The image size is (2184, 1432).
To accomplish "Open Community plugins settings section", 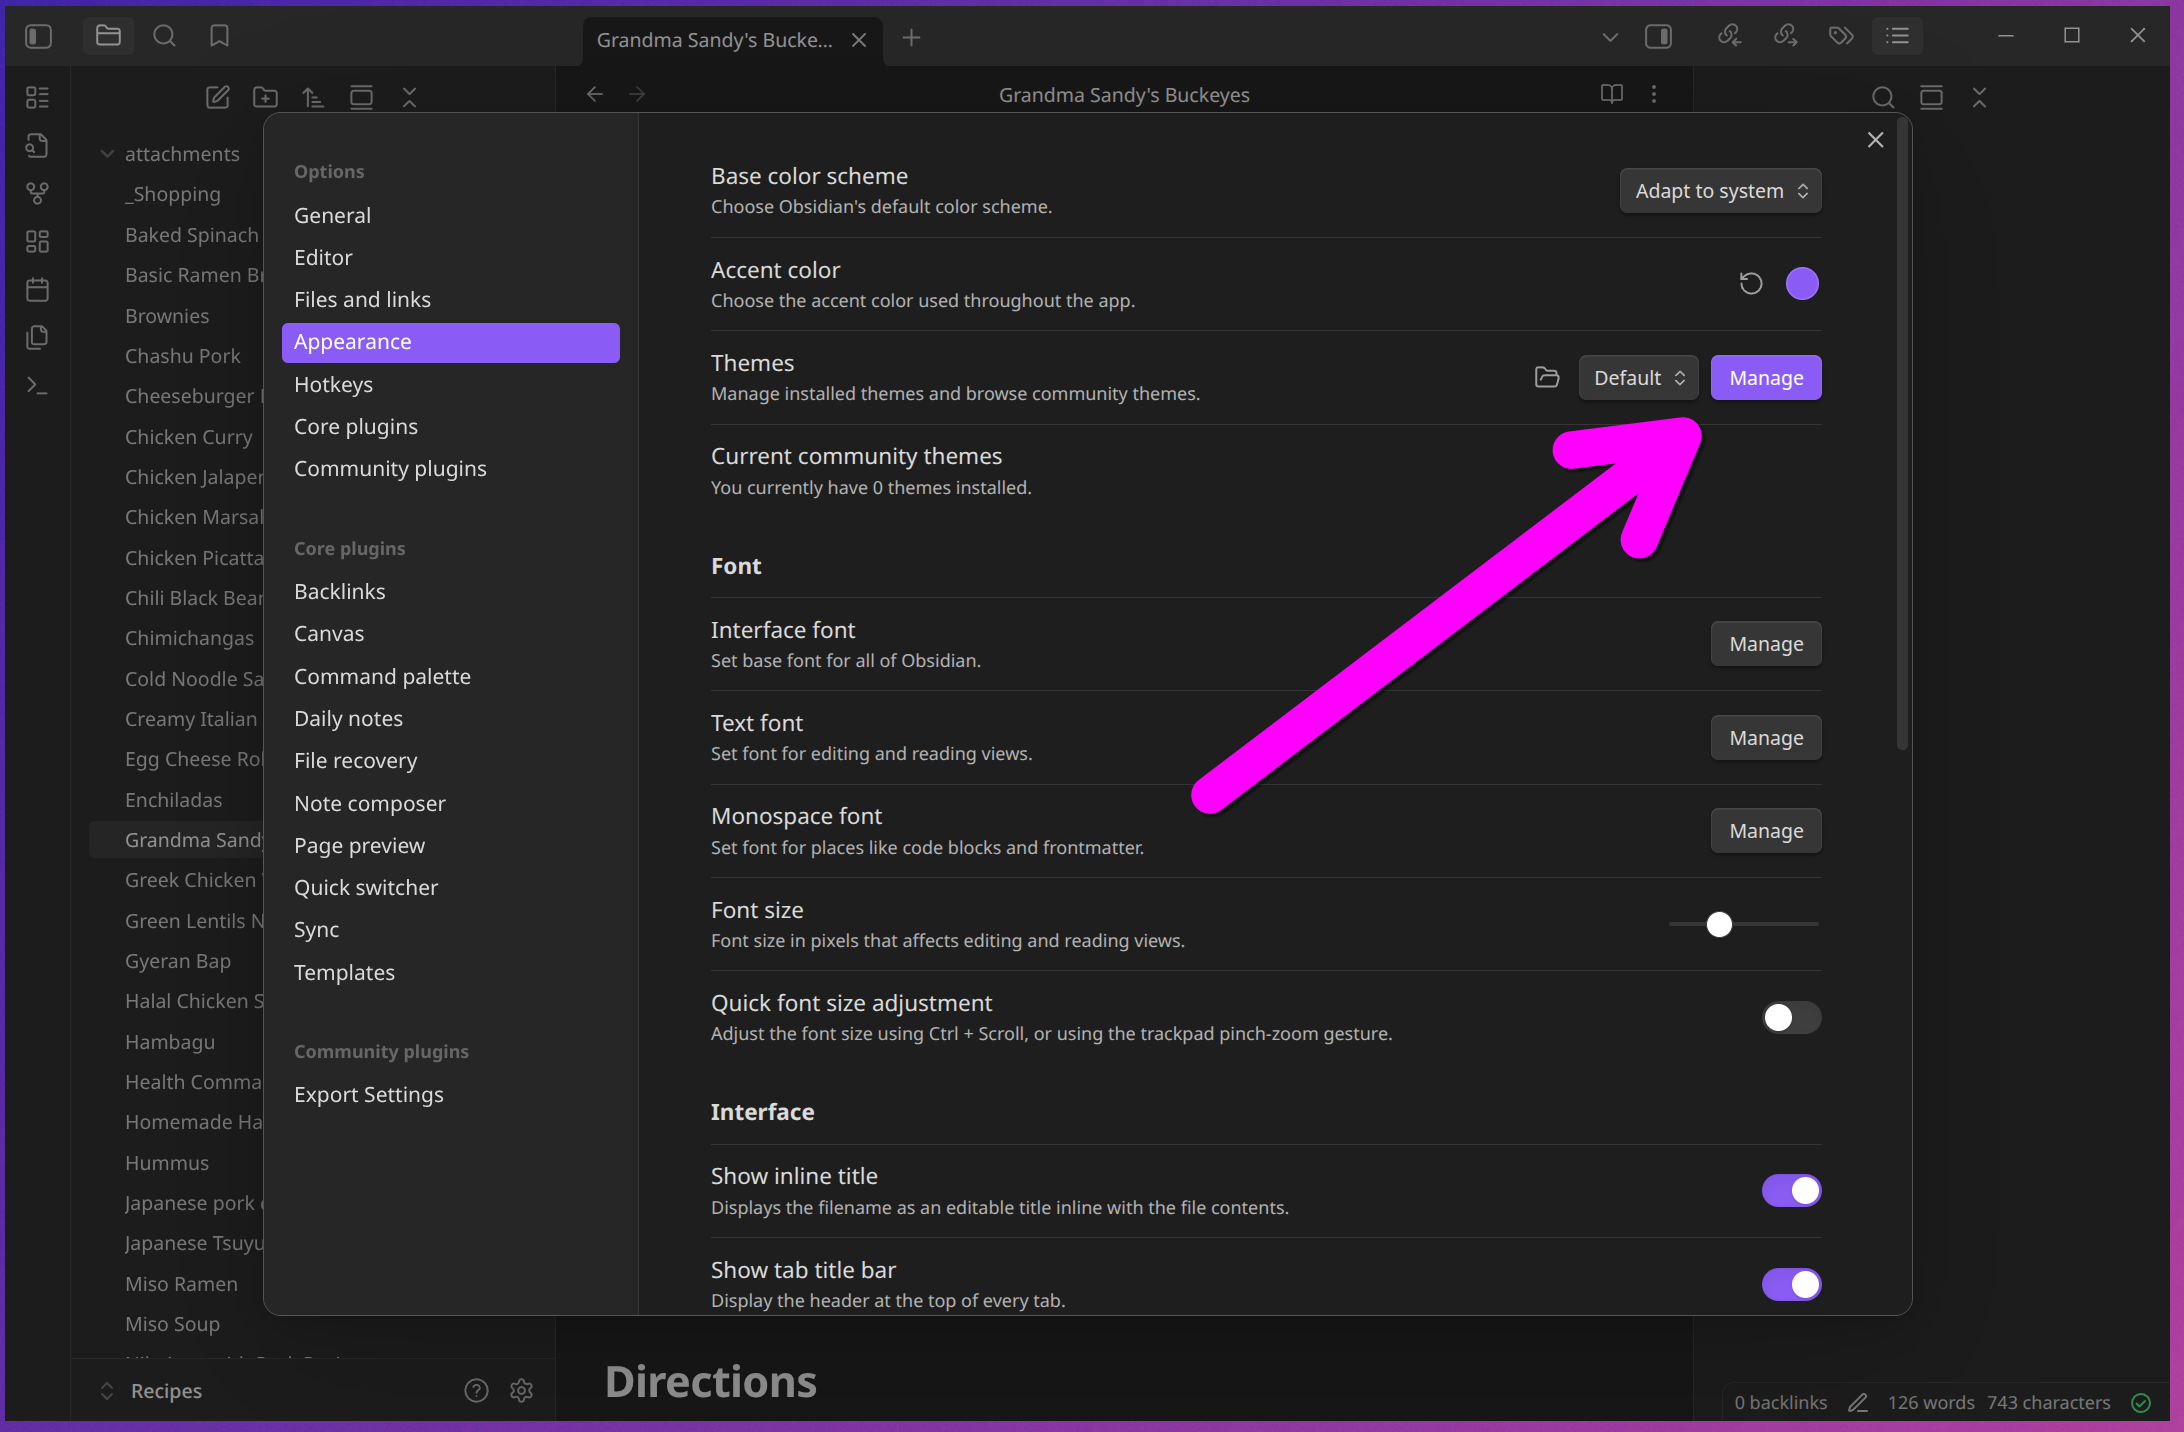I will (390, 469).
